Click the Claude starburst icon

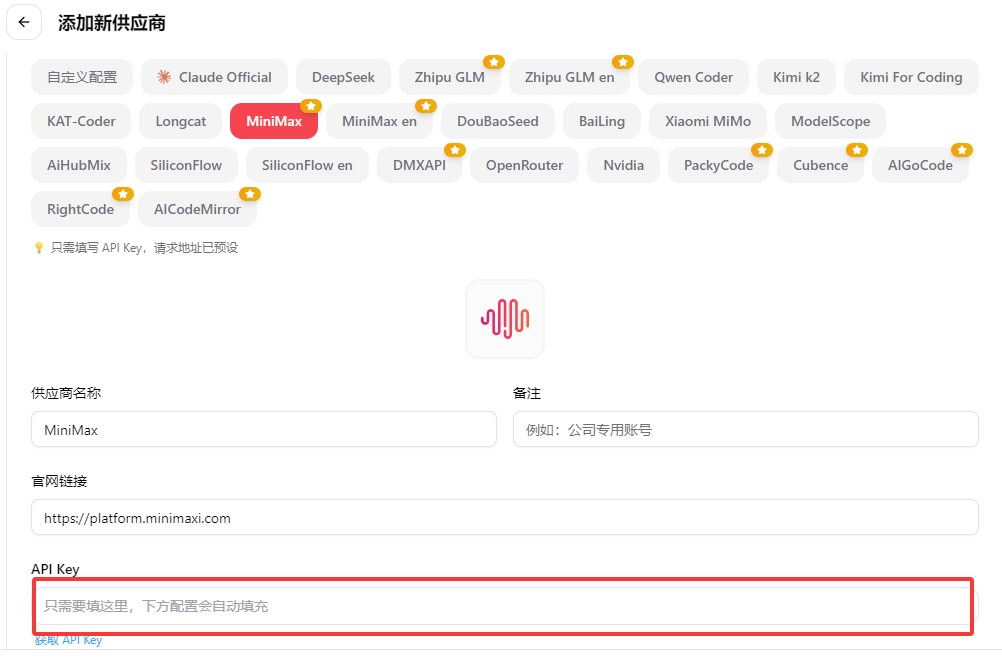[x=164, y=77]
